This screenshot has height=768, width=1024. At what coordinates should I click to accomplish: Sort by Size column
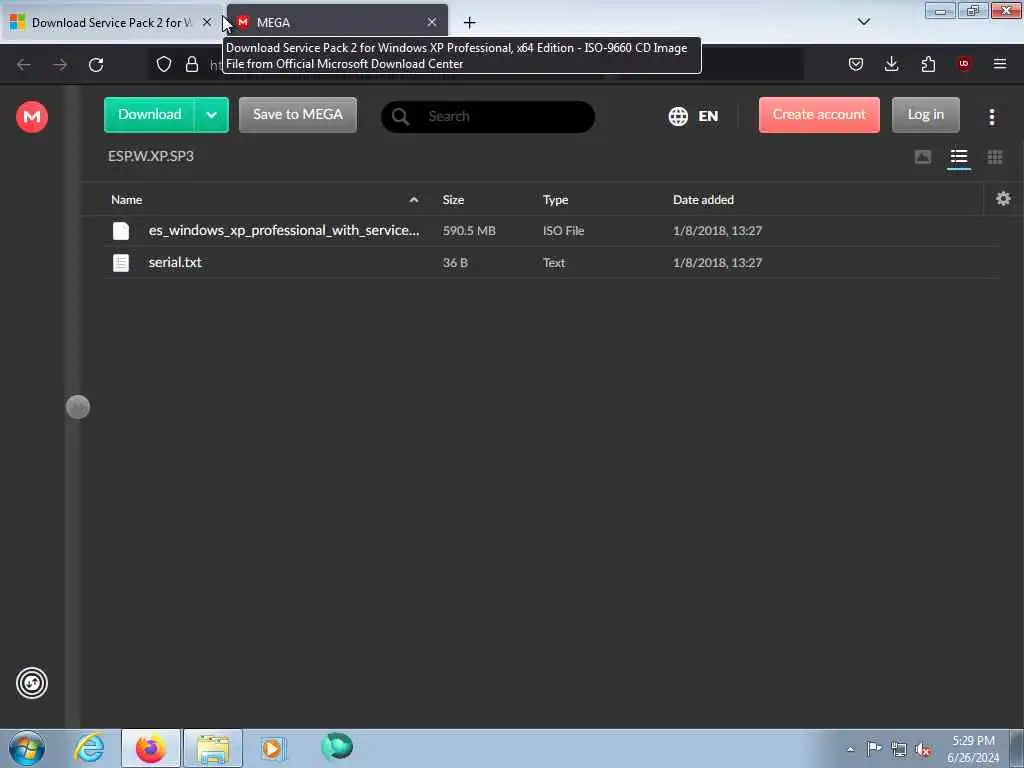453,200
